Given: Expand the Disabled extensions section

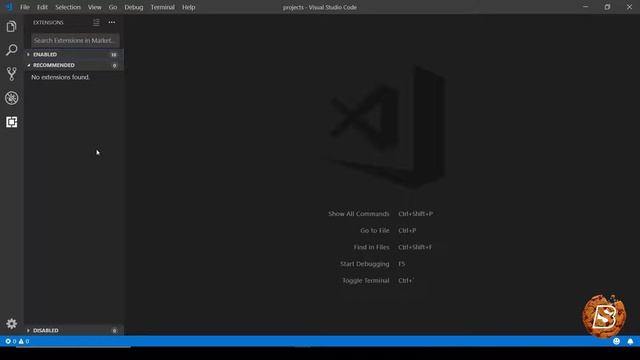Looking at the screenshot, I should pos(74,330).
